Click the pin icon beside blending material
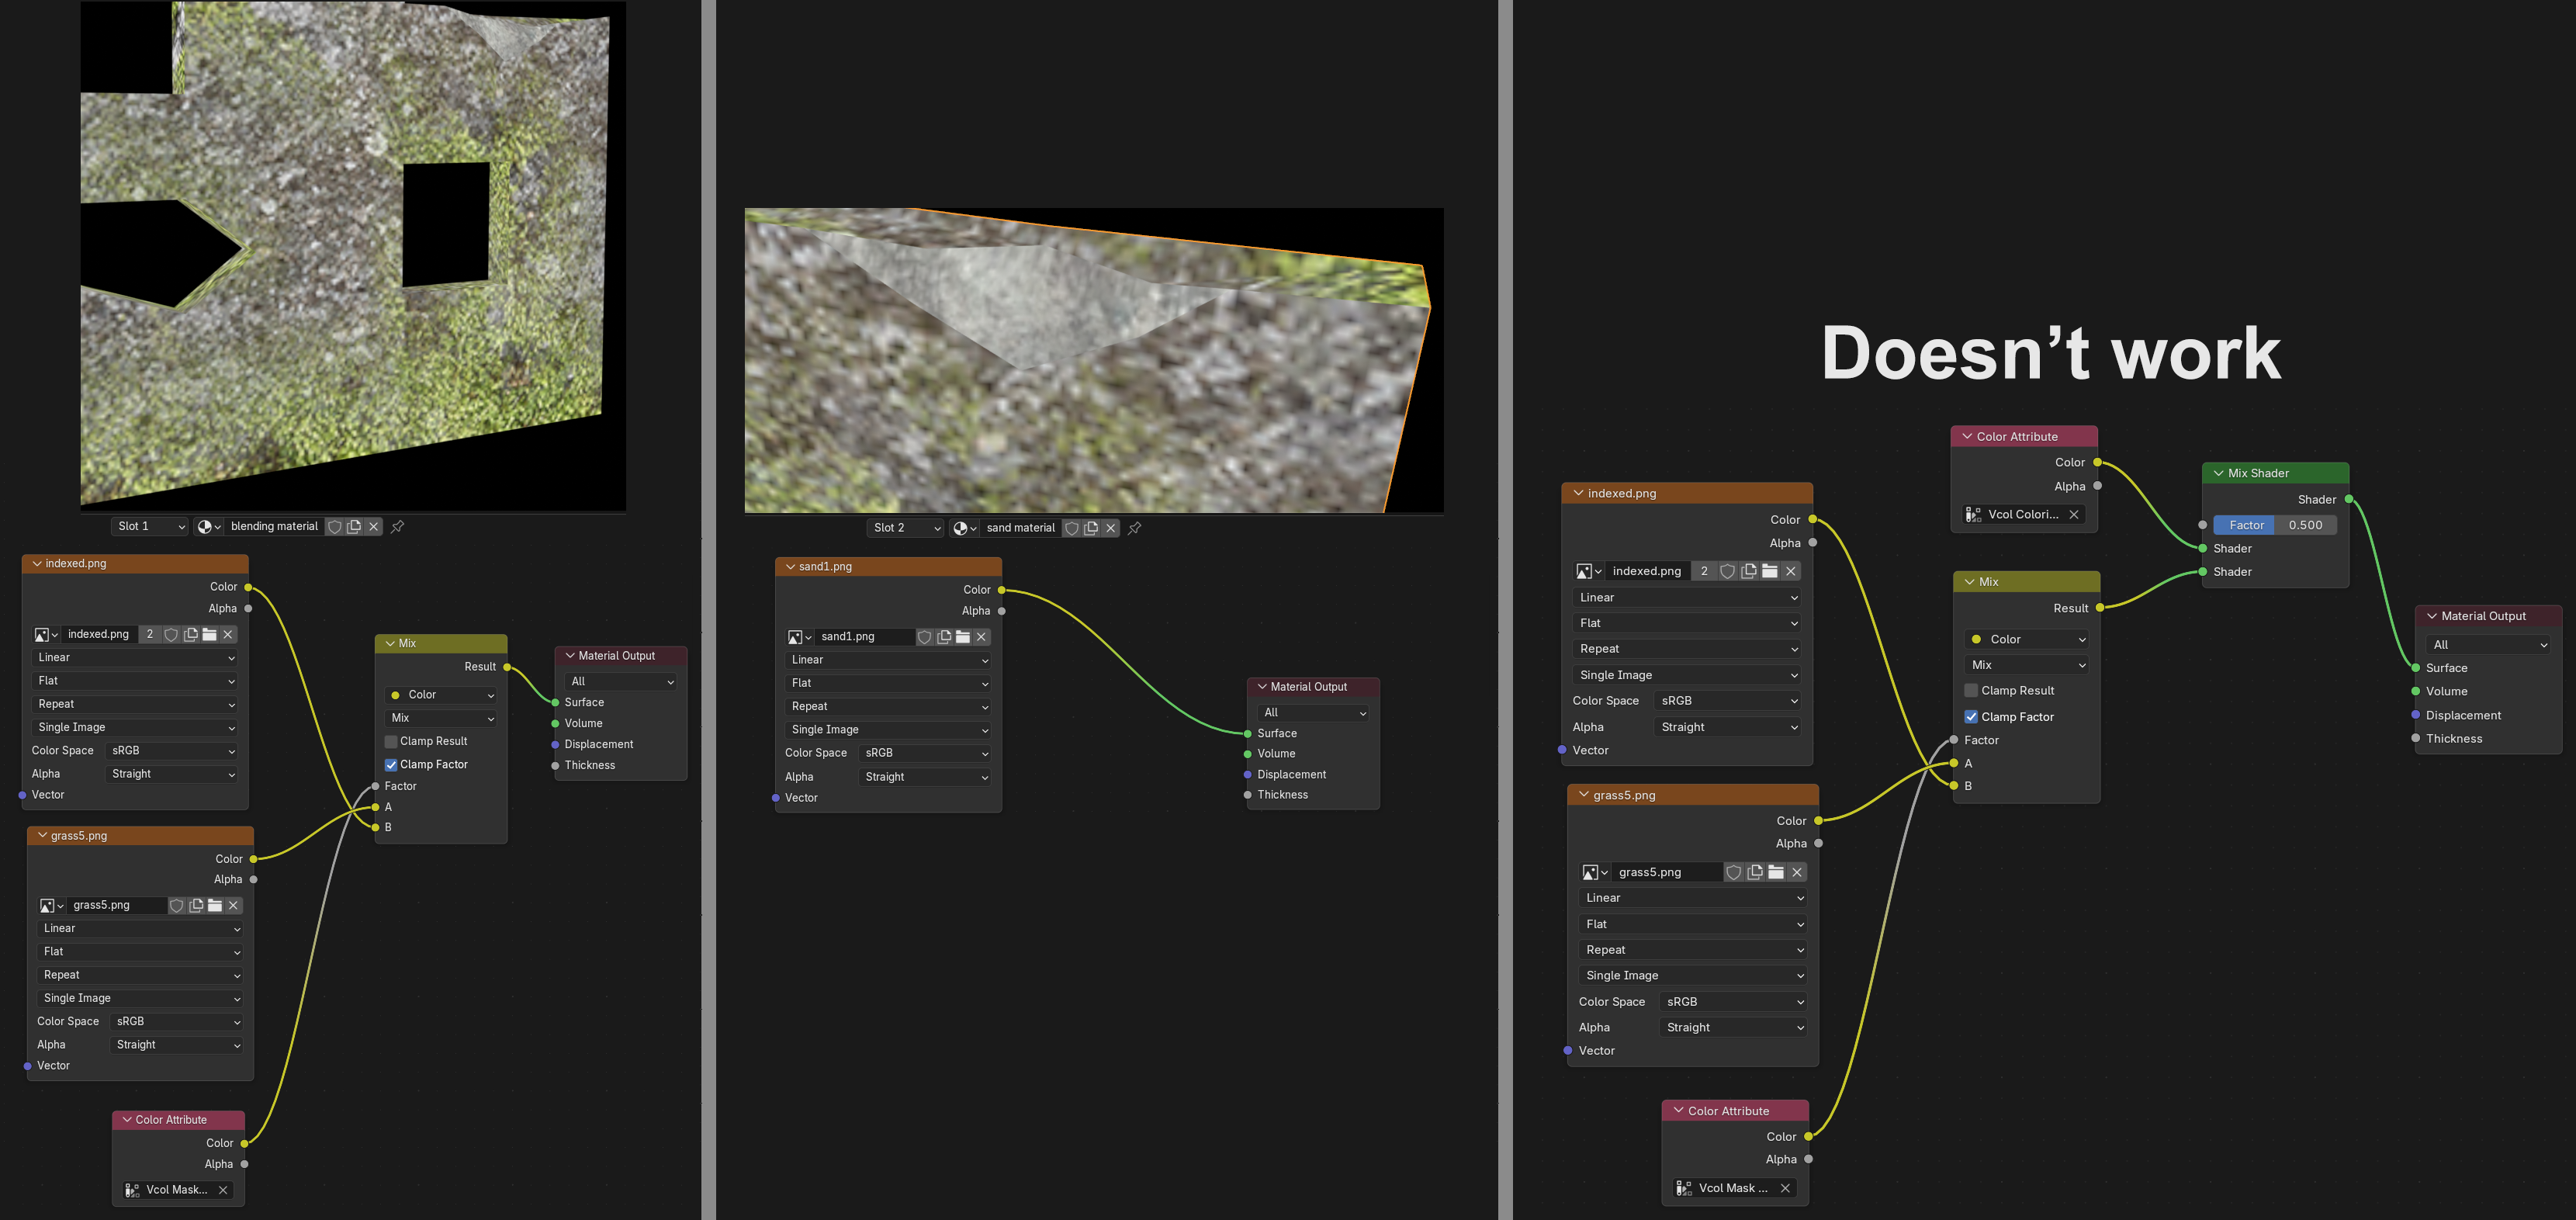Viewport: 2576px width, 1220px height. pos(397,526)
